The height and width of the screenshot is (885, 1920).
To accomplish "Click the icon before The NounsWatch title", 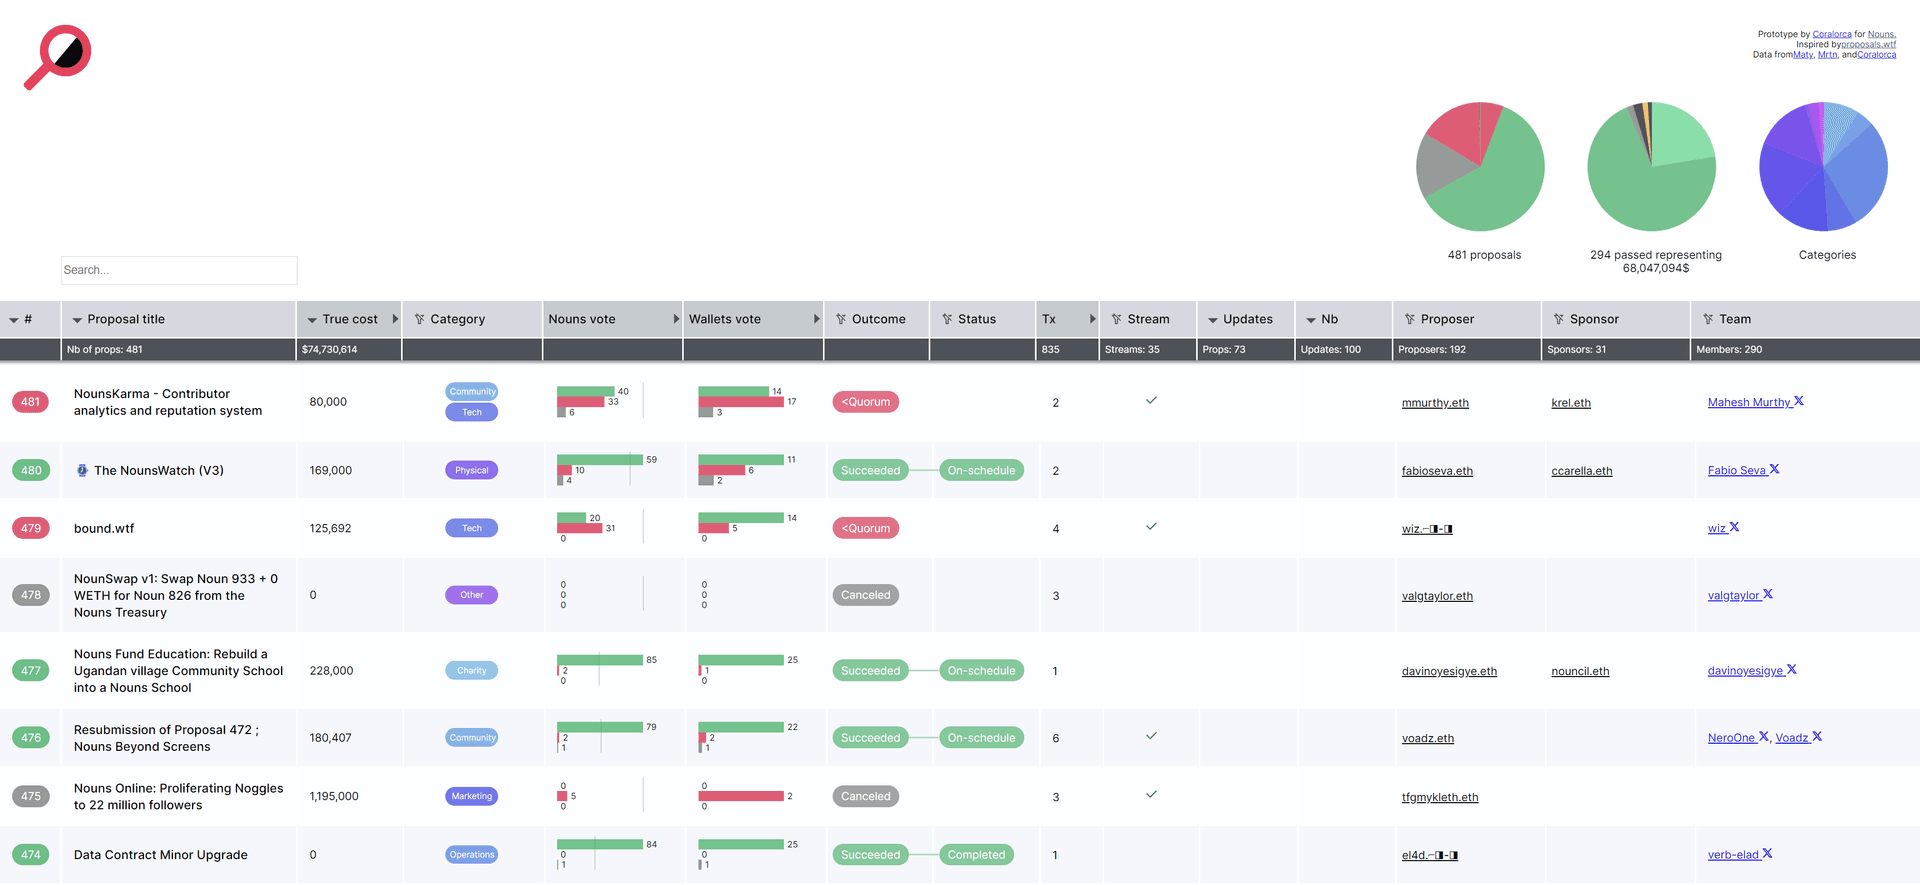I will coord(82,470).
